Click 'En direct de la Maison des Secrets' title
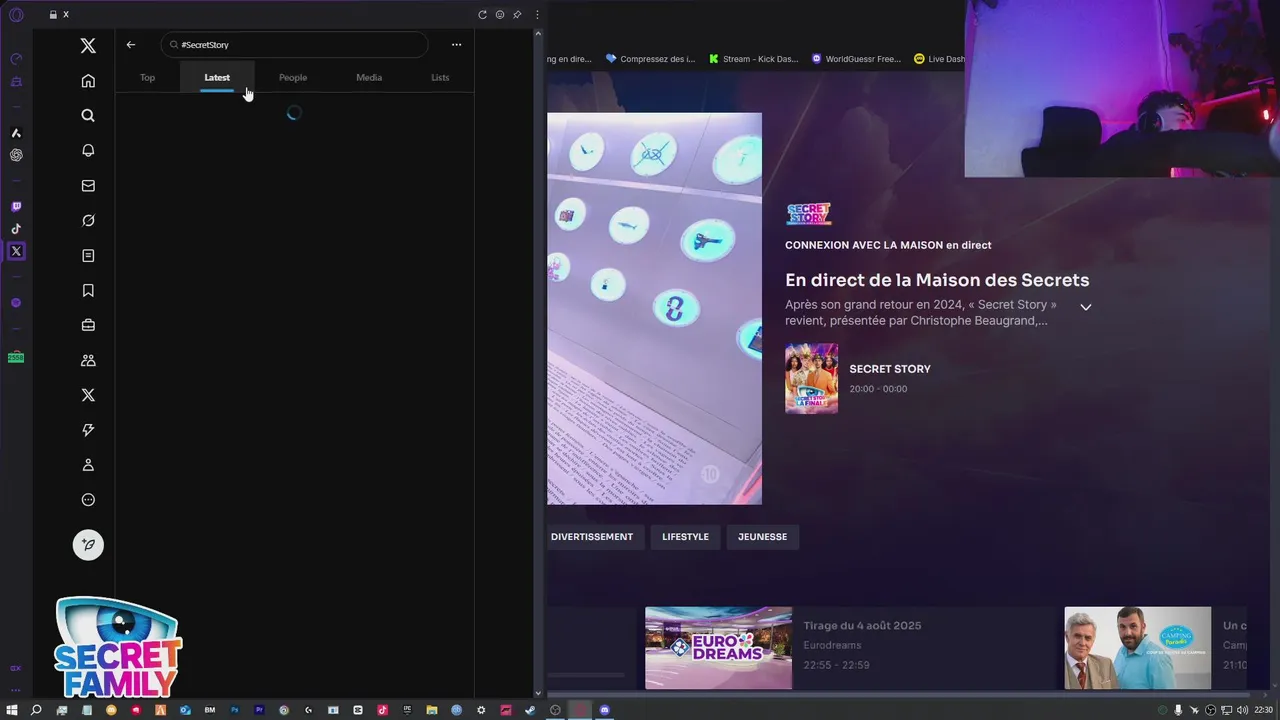 point(937,280)
